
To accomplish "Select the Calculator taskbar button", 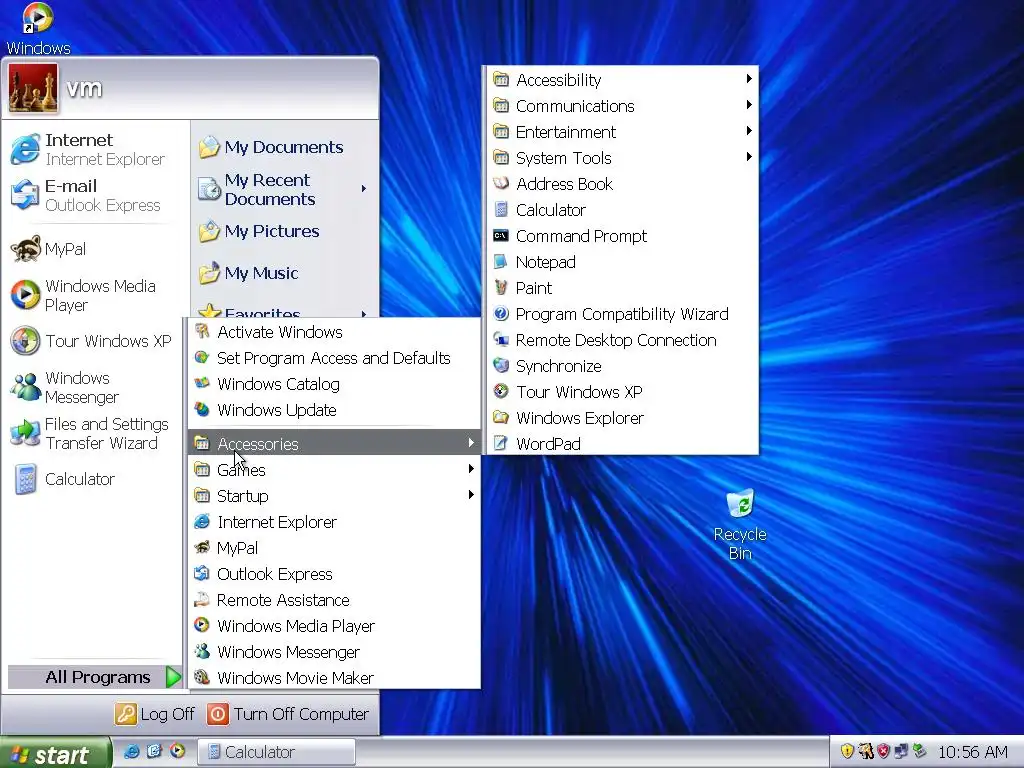I will [276, 752].
